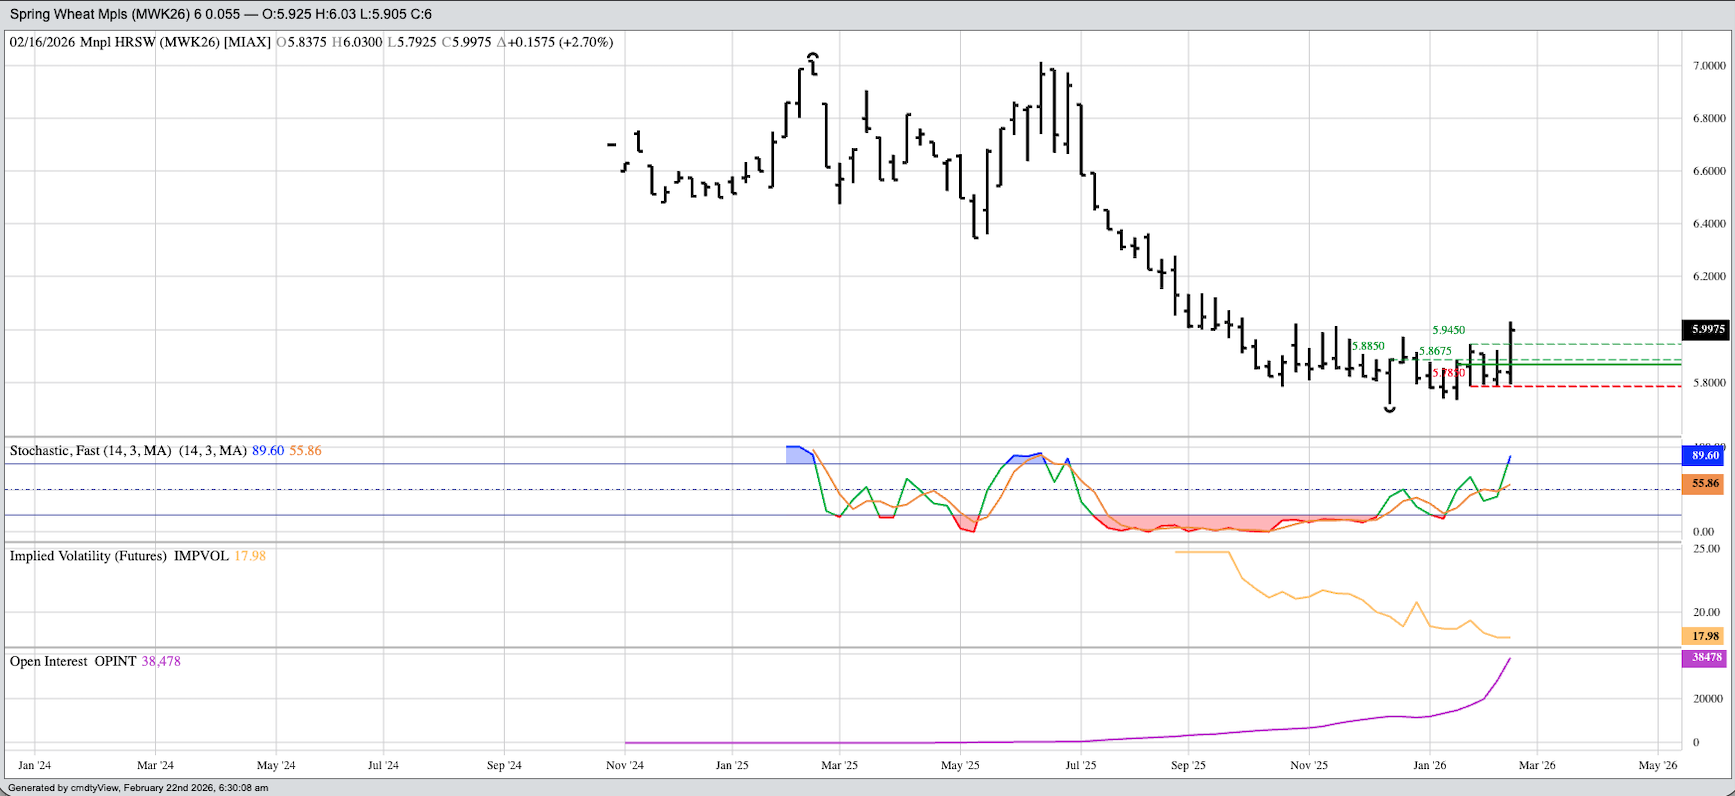The image size is (1735, 796).
Task: Select the Open Interest OPINT label
Action: pyautogui.click(x=72, y=661)
